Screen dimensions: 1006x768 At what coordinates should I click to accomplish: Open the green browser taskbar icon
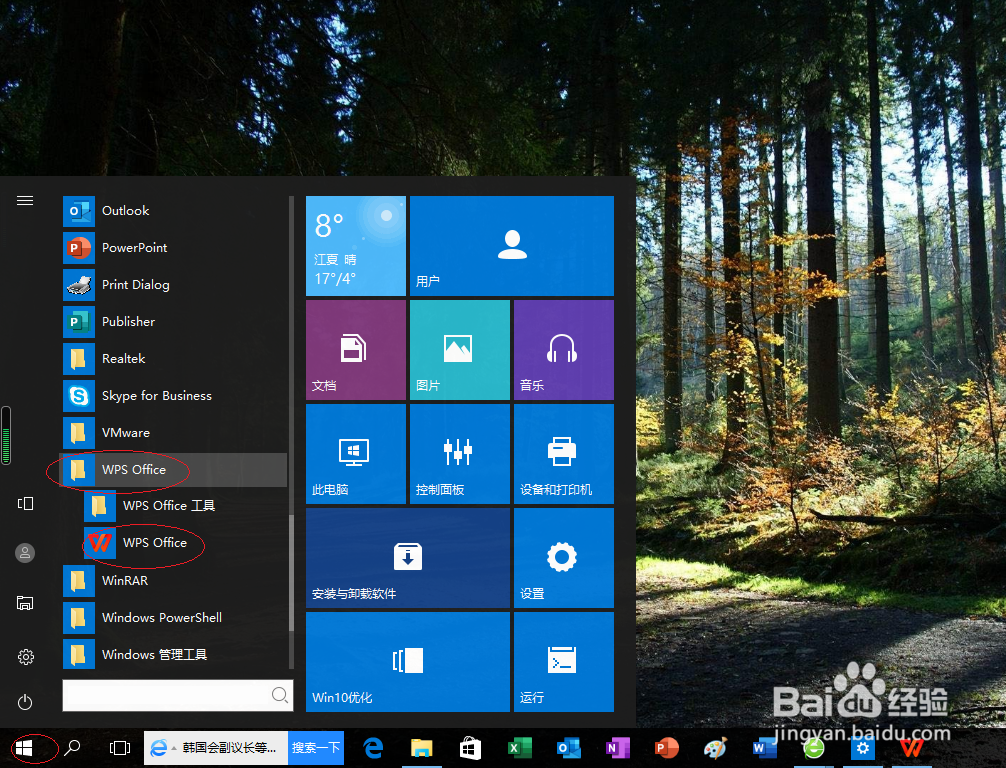click(x=814, y=748)
